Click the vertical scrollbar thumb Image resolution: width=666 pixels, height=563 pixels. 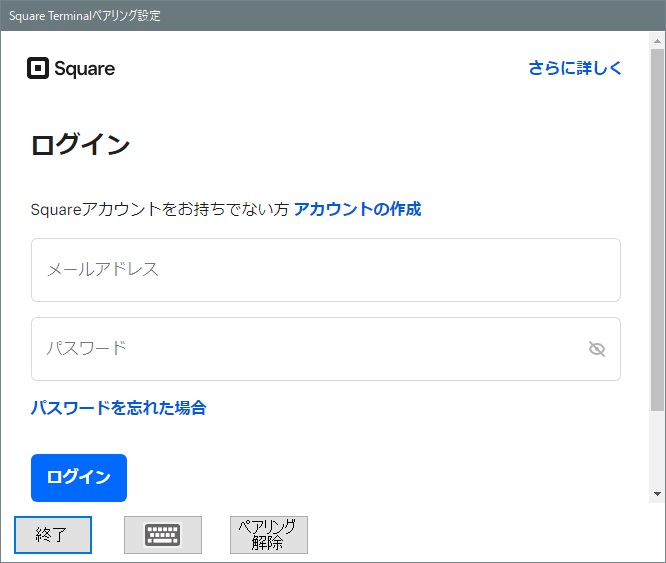[657, 230]
